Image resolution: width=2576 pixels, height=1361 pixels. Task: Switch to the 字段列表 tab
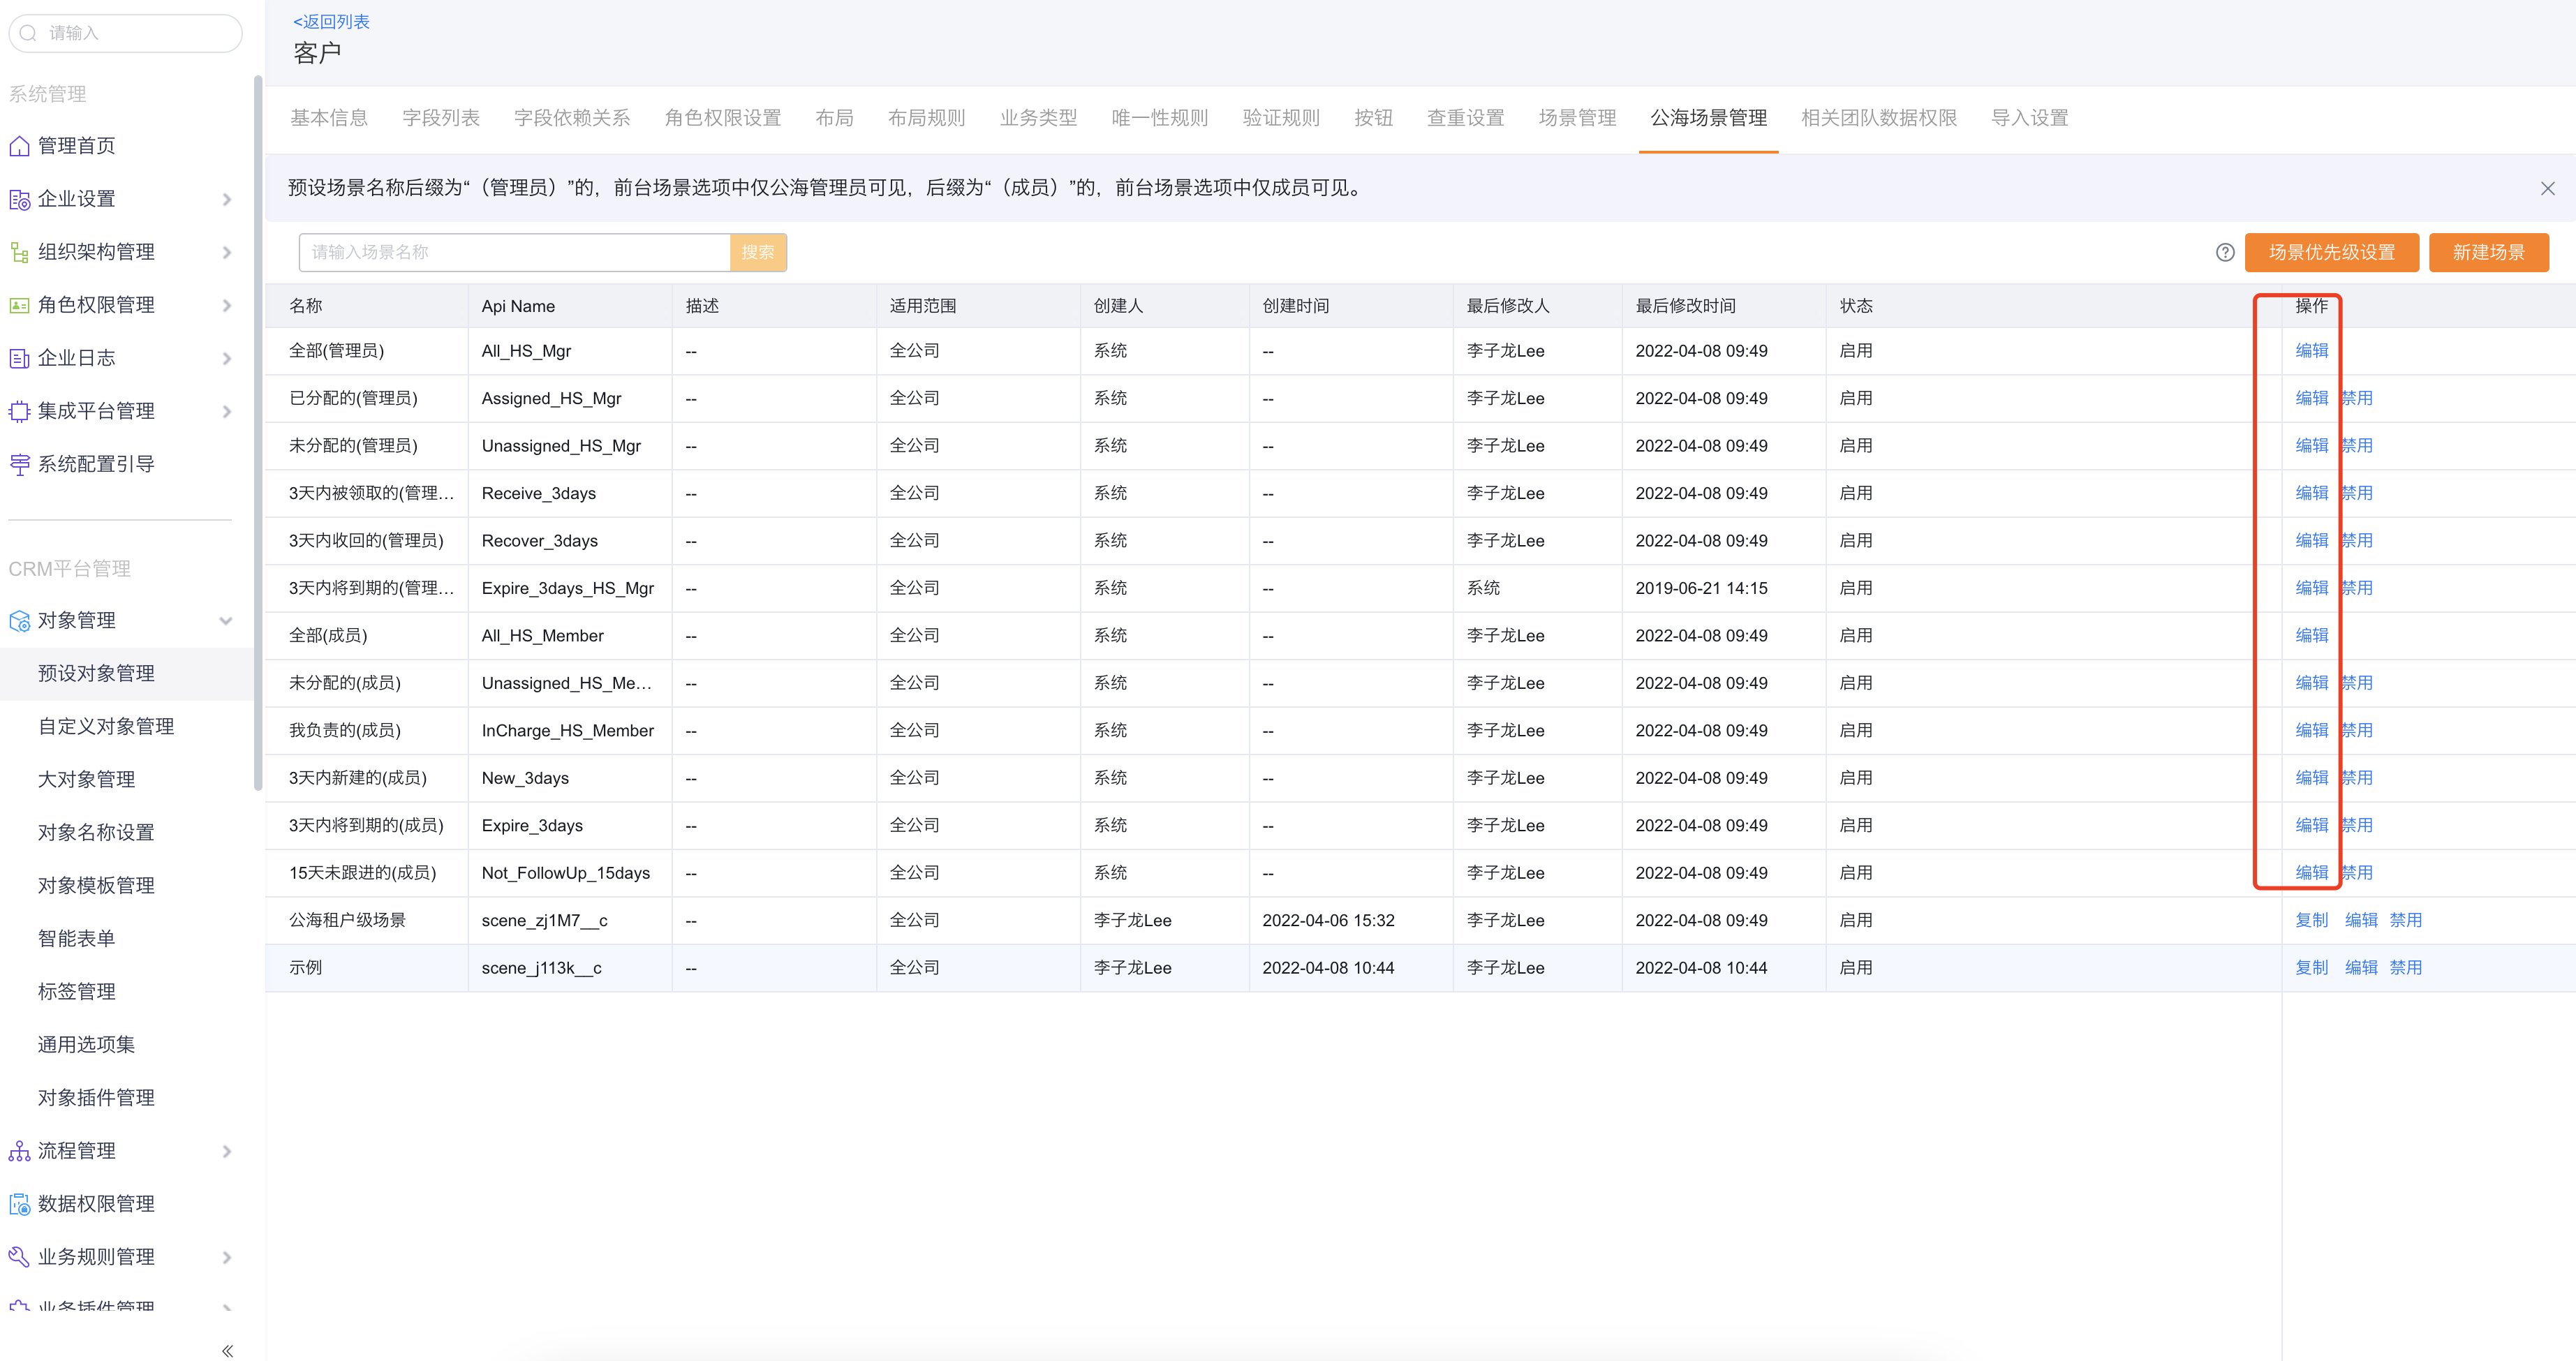[440, 117]
